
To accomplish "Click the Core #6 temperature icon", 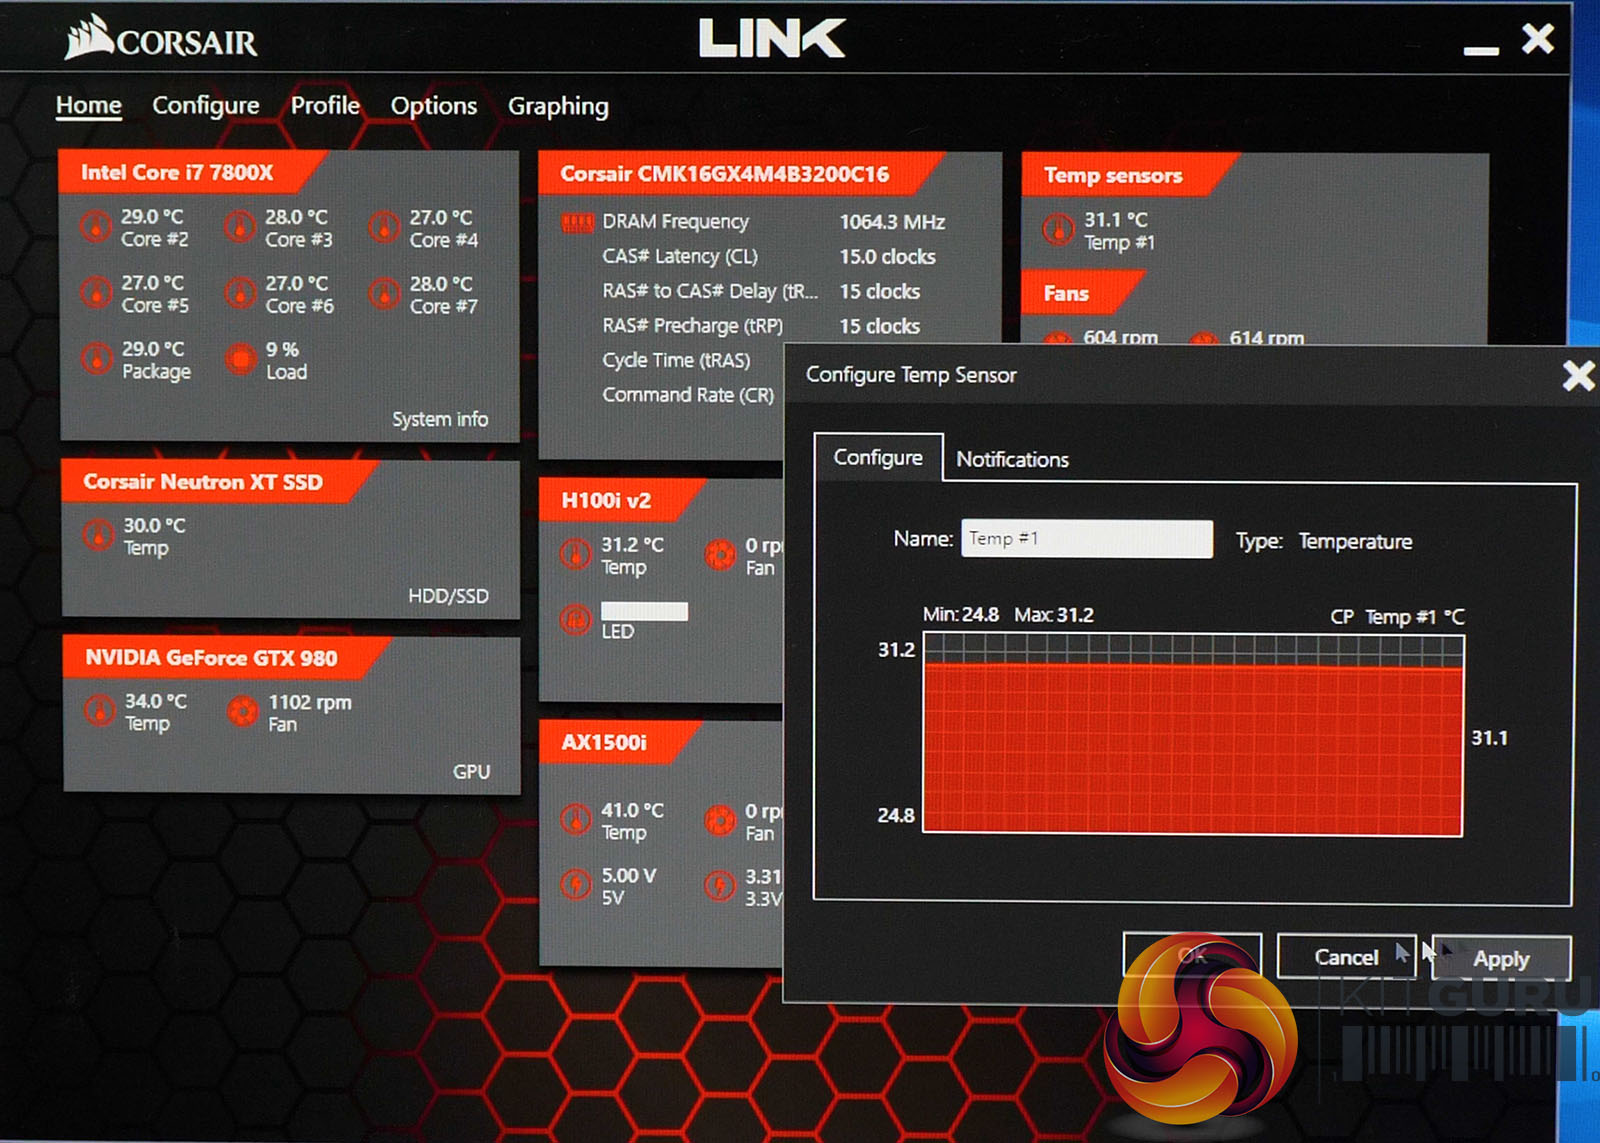I will [x=239, y=293].
